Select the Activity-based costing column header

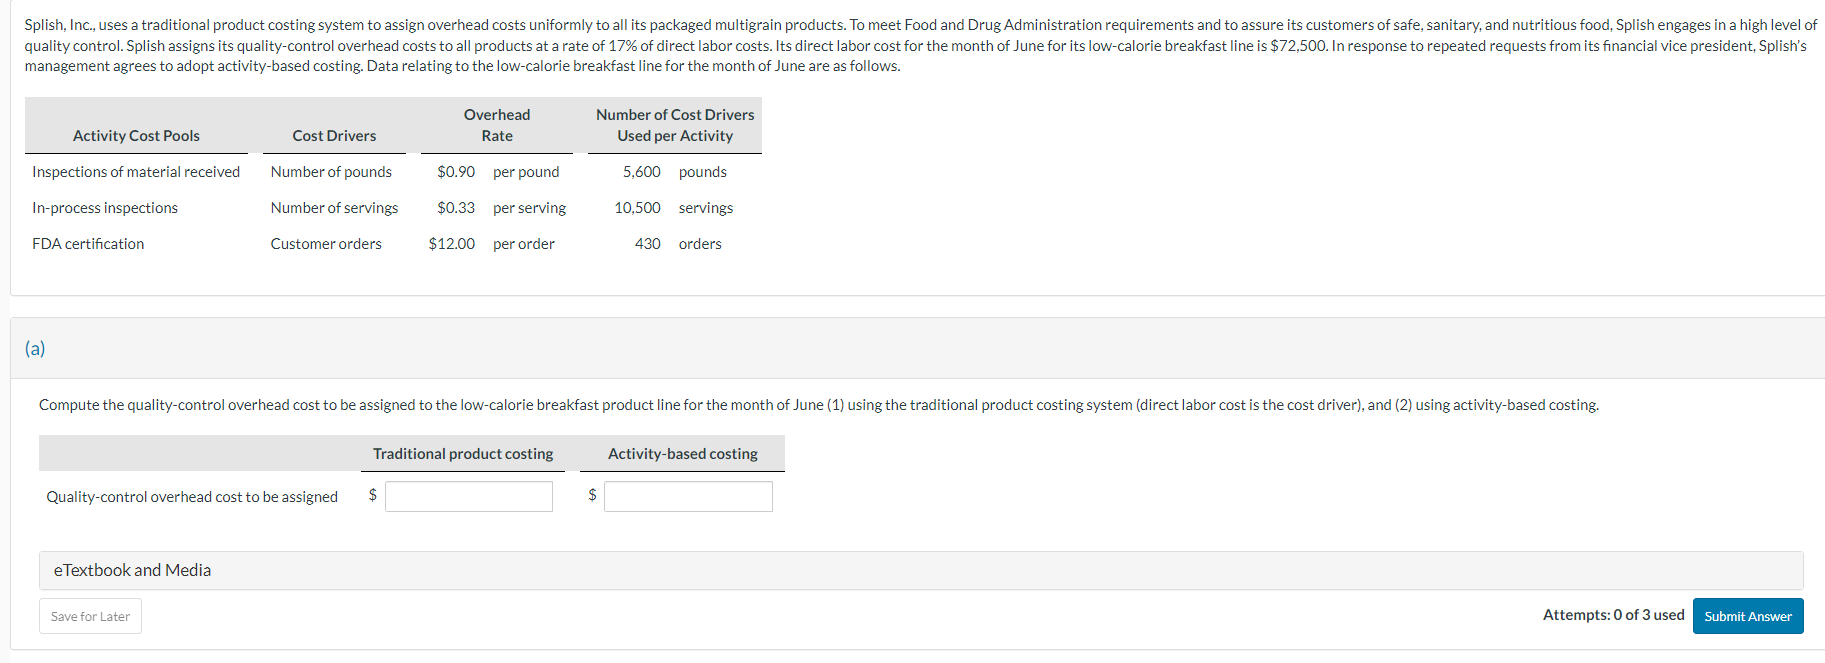click(681, 453)
